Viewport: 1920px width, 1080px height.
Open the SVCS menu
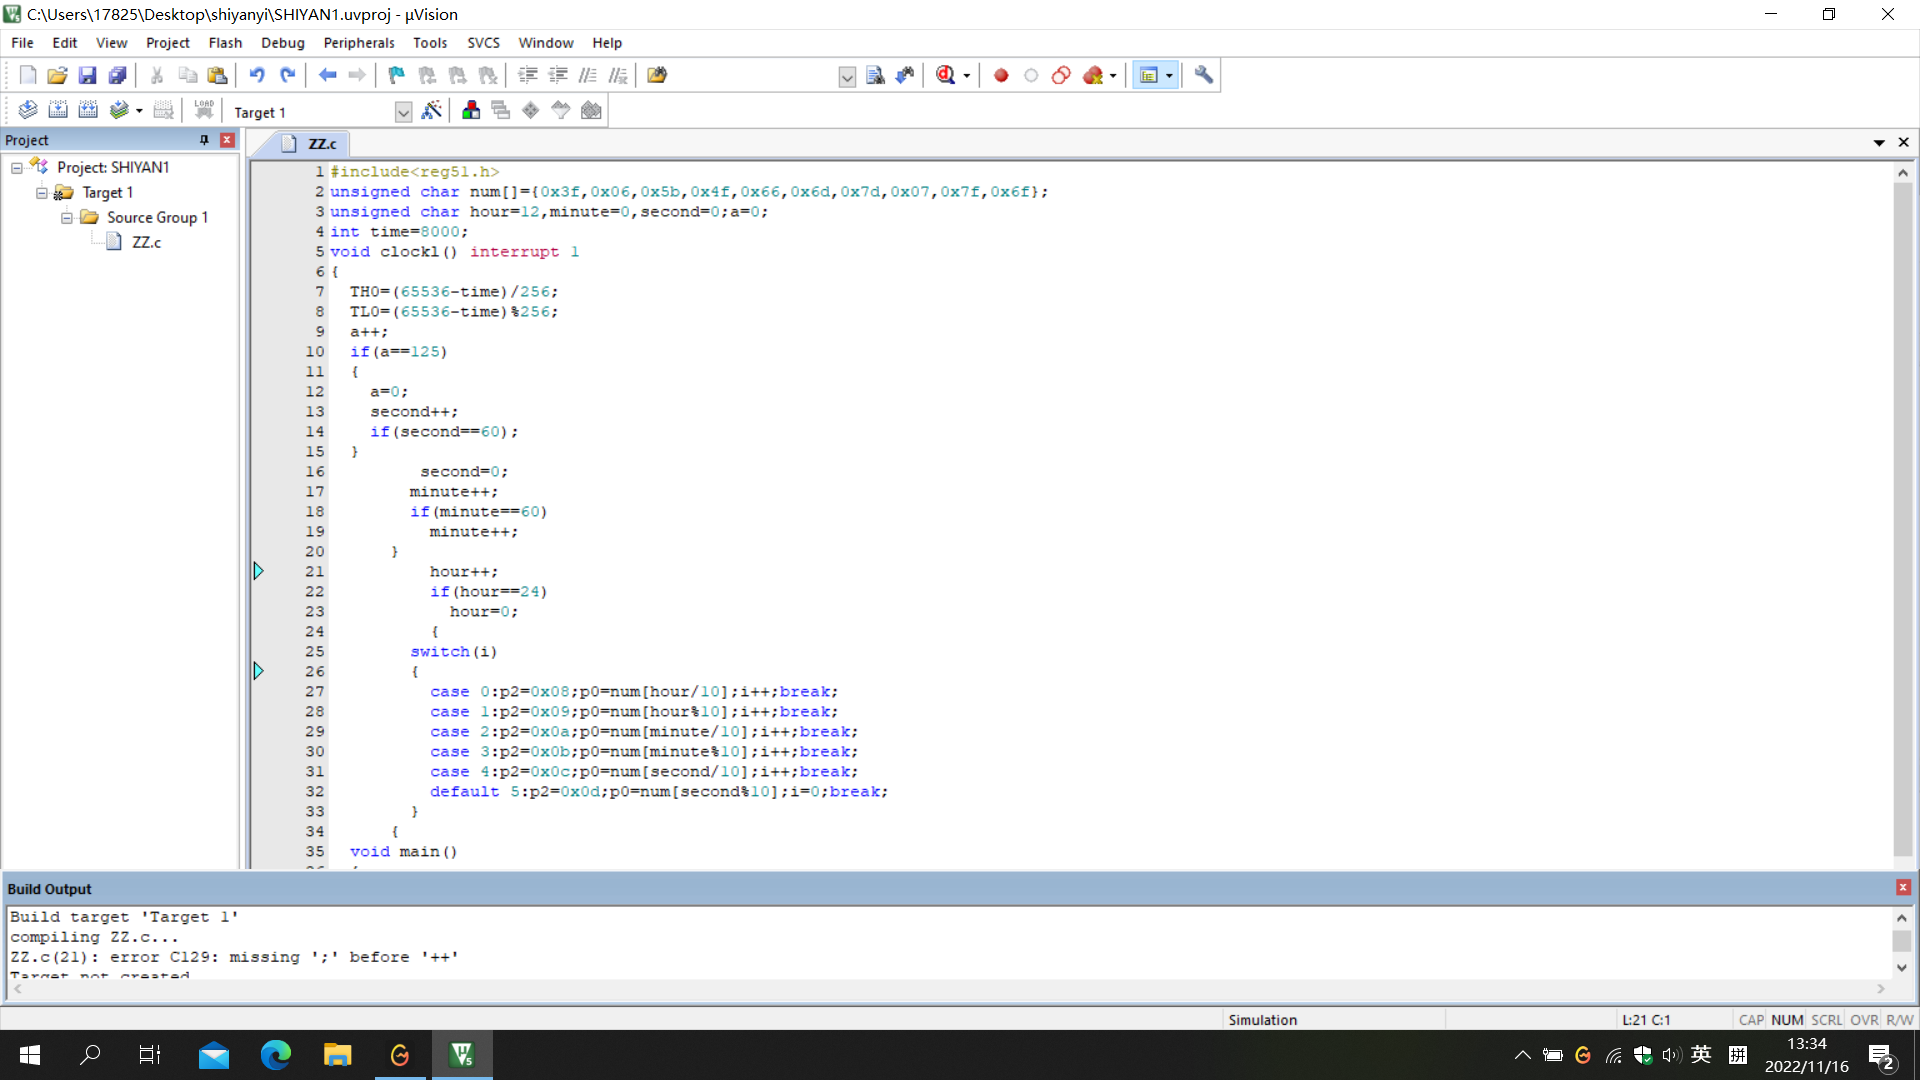483,43
